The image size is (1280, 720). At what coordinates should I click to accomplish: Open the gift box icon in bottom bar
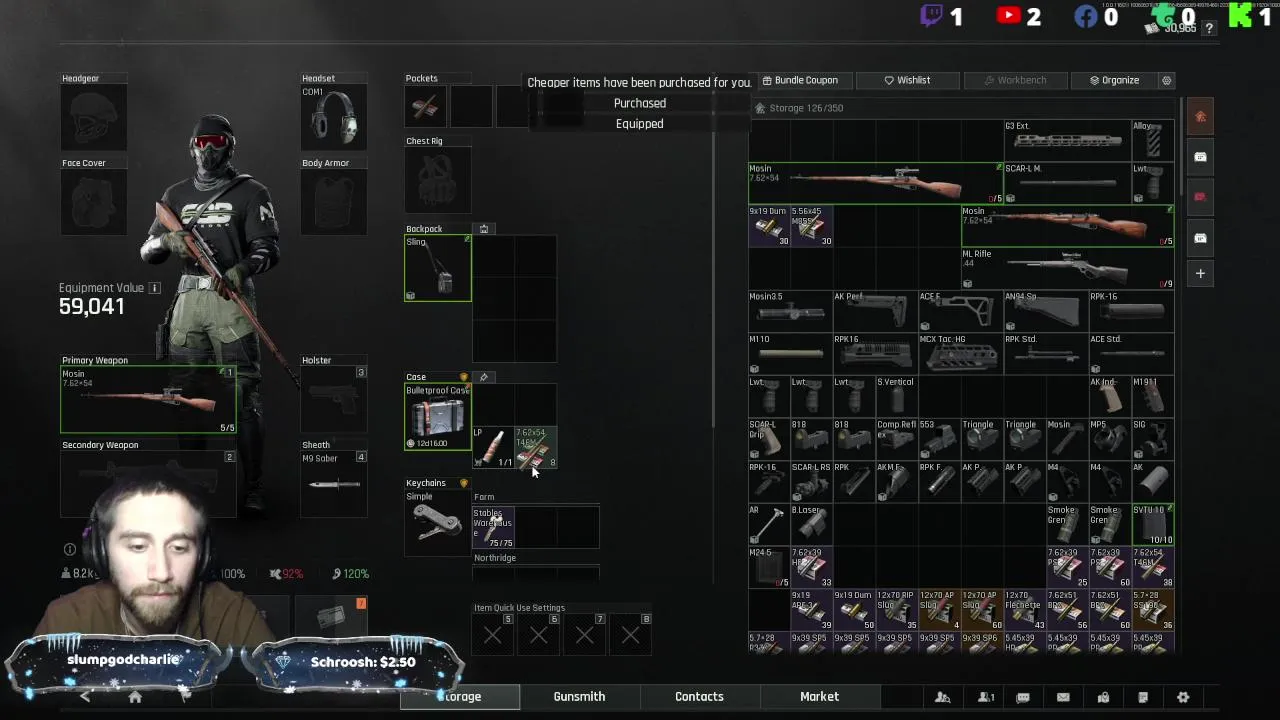point(1103,697)
